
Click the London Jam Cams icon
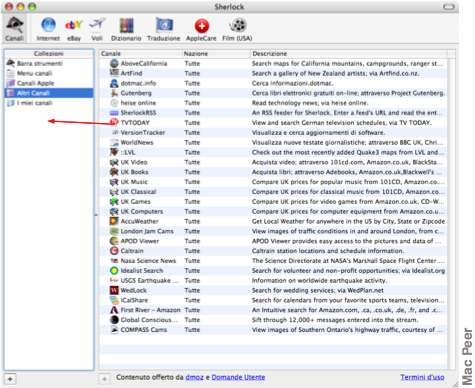pyautogui.click(x=114, y=231)
